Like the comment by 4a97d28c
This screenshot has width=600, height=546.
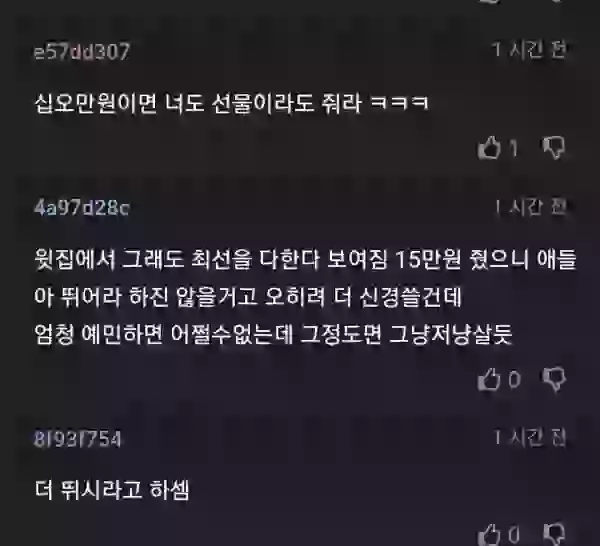pos(489,379)
